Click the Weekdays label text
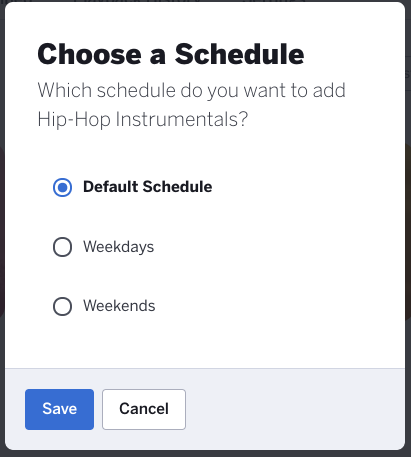 tap(118, 247)
